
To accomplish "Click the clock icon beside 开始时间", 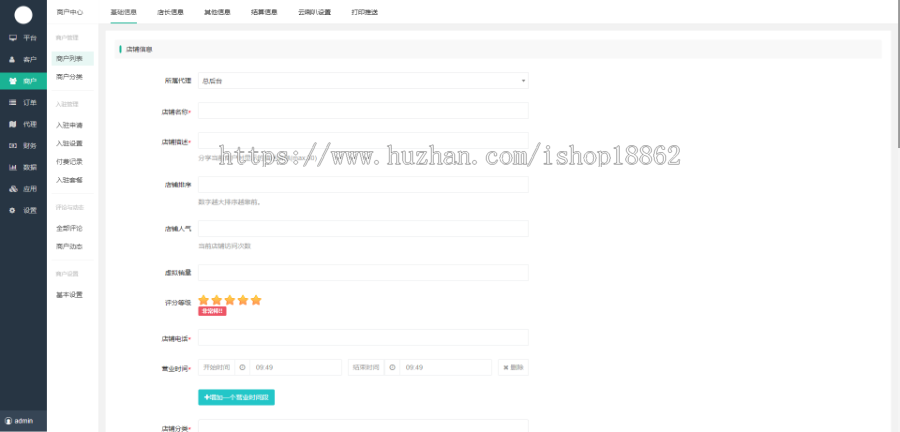I will point(242,367).
